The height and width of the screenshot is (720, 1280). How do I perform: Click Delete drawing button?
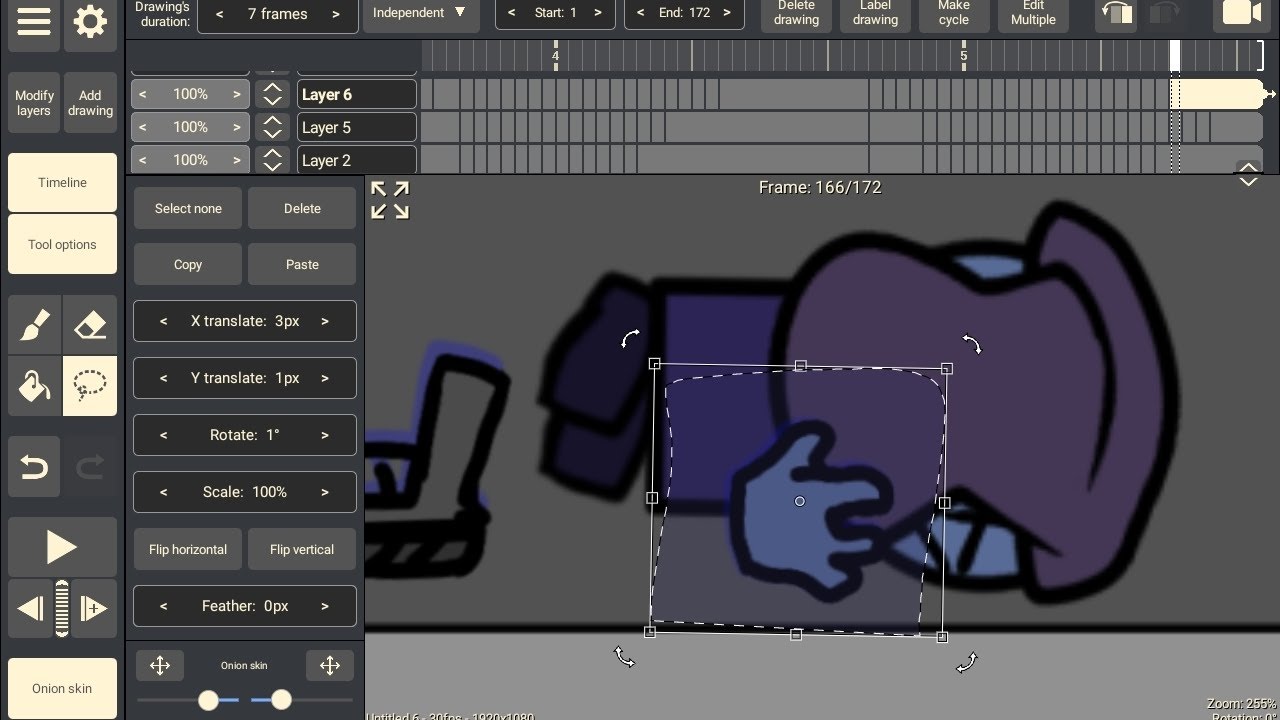tap(796, 13)
